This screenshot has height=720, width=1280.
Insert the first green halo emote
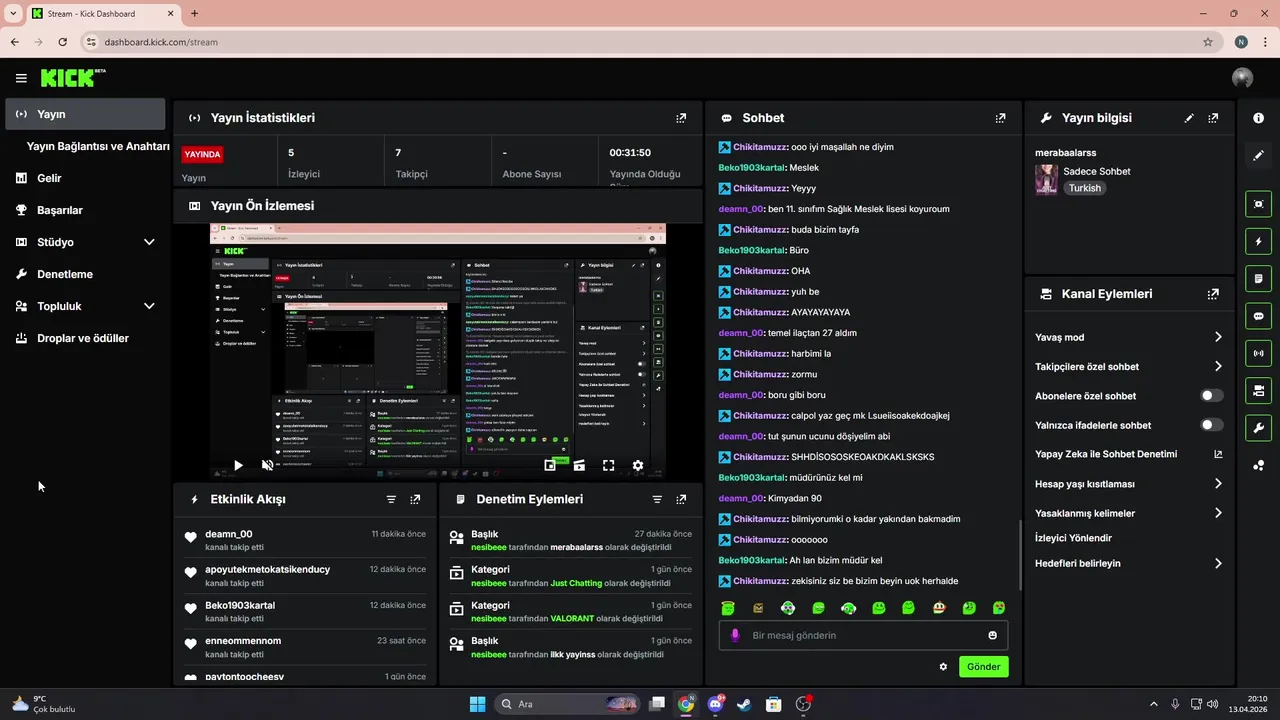pyautogui.click(x=728, y=608)
